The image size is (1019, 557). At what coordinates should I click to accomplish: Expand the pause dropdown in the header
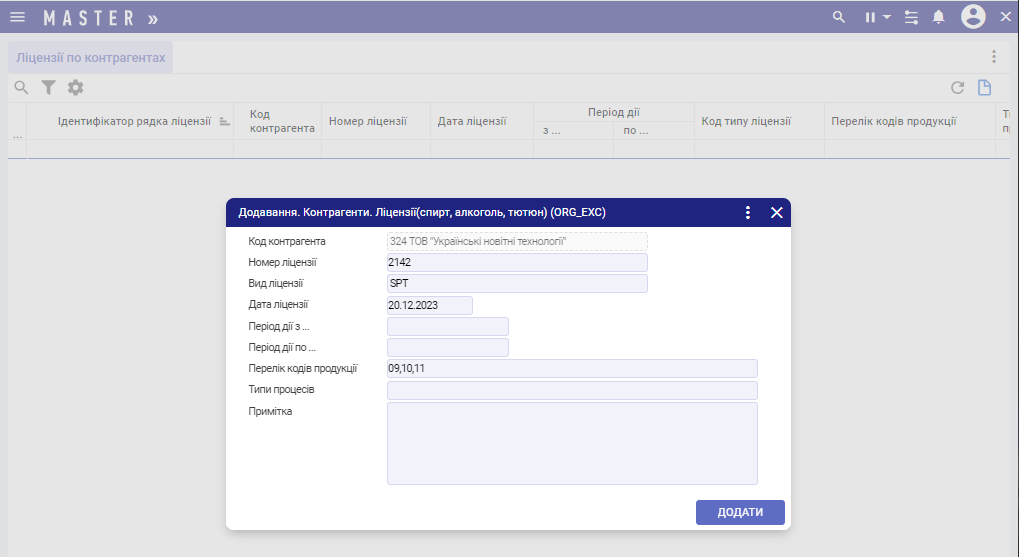pos(877,17)
